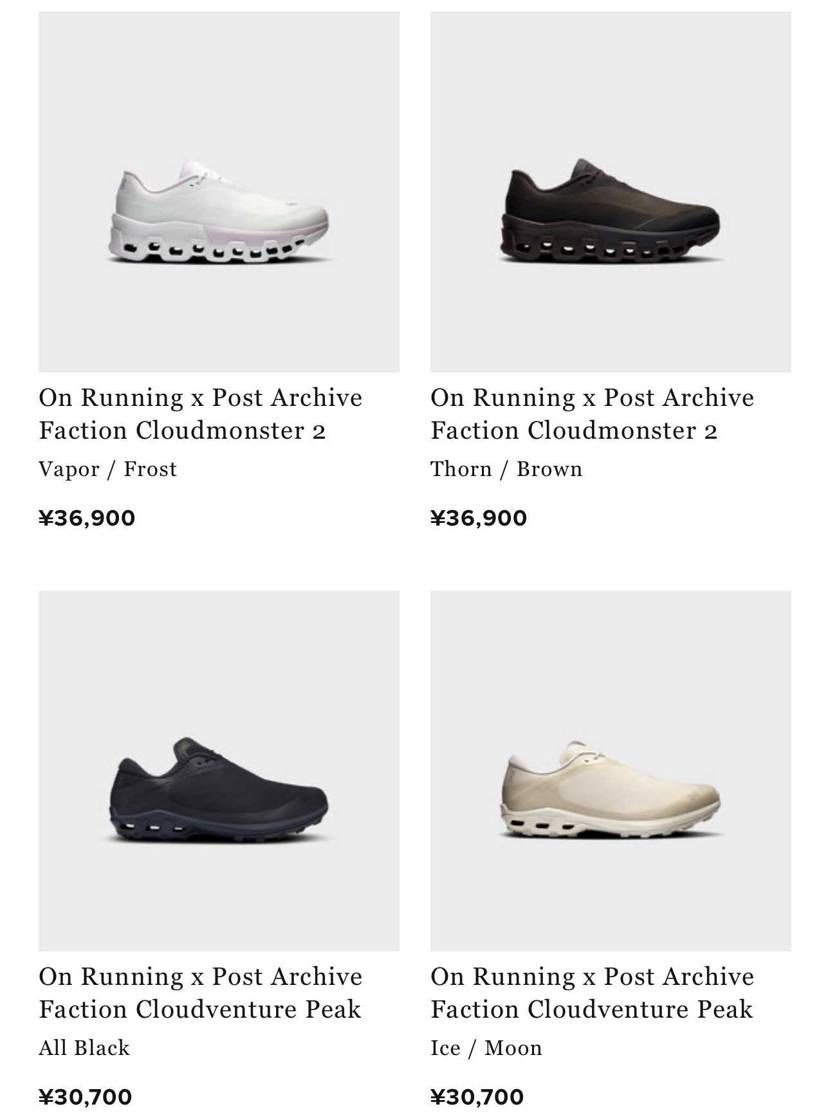
Task: Click the Cloudventure Peak title above All Black
Action: (201, 992)
